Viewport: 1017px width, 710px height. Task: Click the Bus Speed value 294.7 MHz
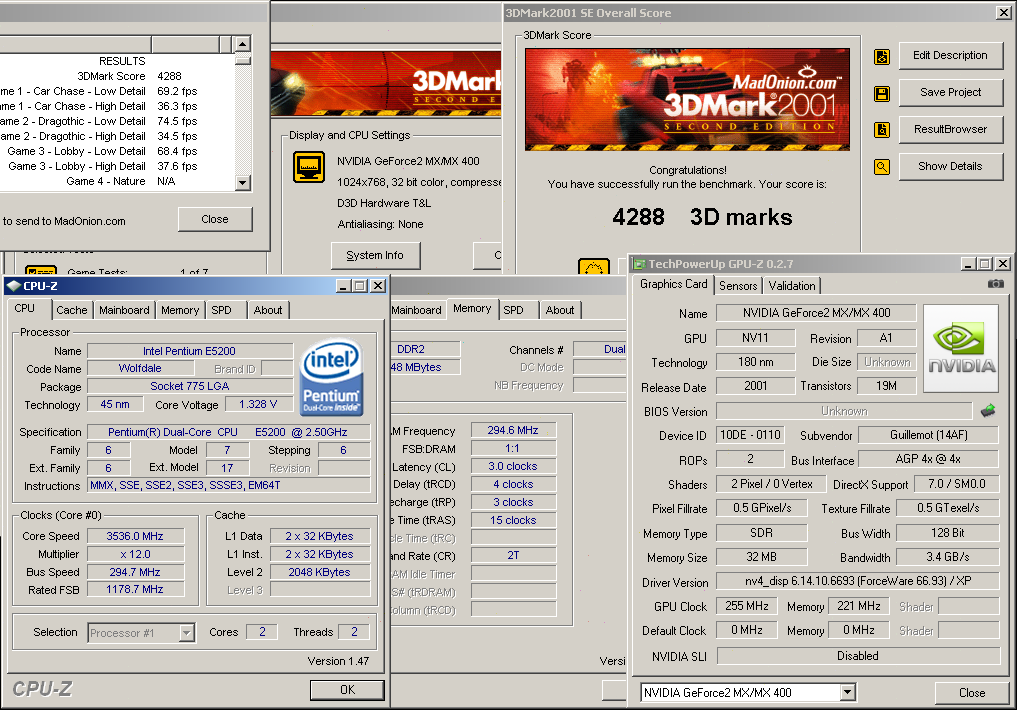(135, 572)
